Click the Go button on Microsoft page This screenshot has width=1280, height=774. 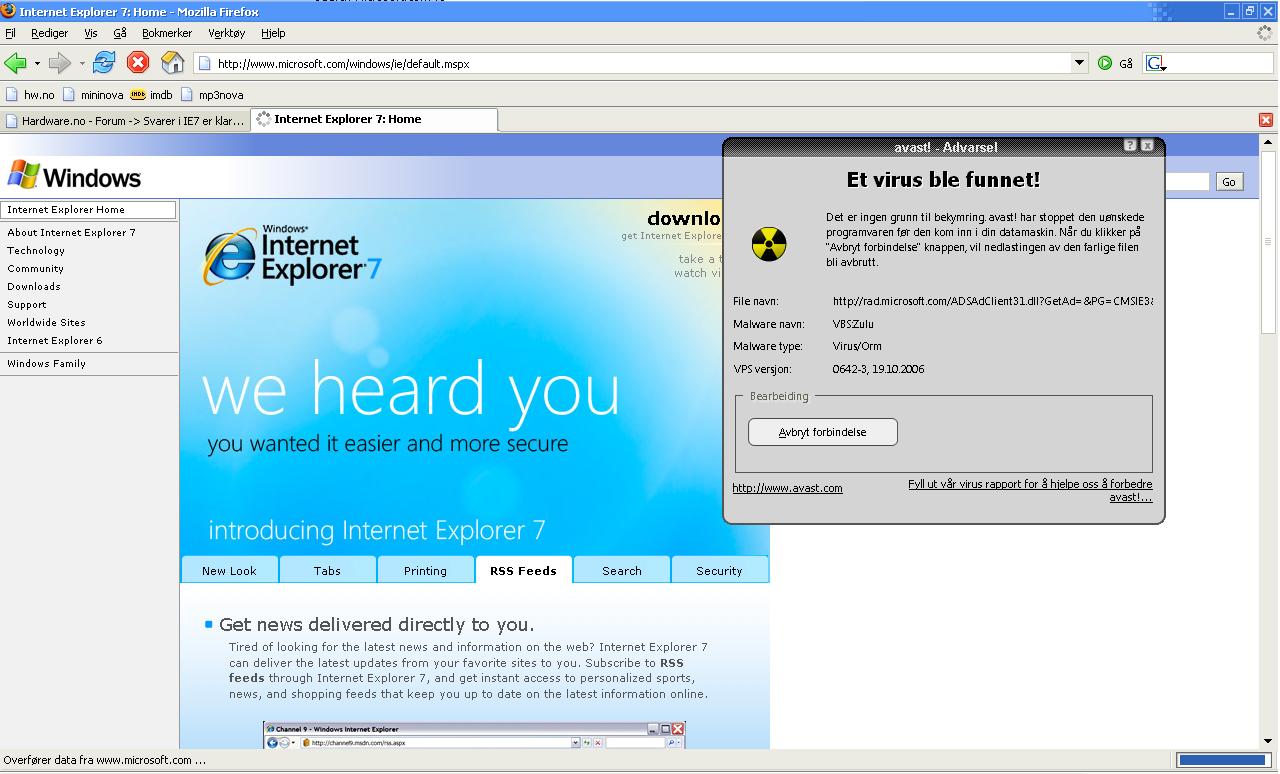[x=1229, y=181]
